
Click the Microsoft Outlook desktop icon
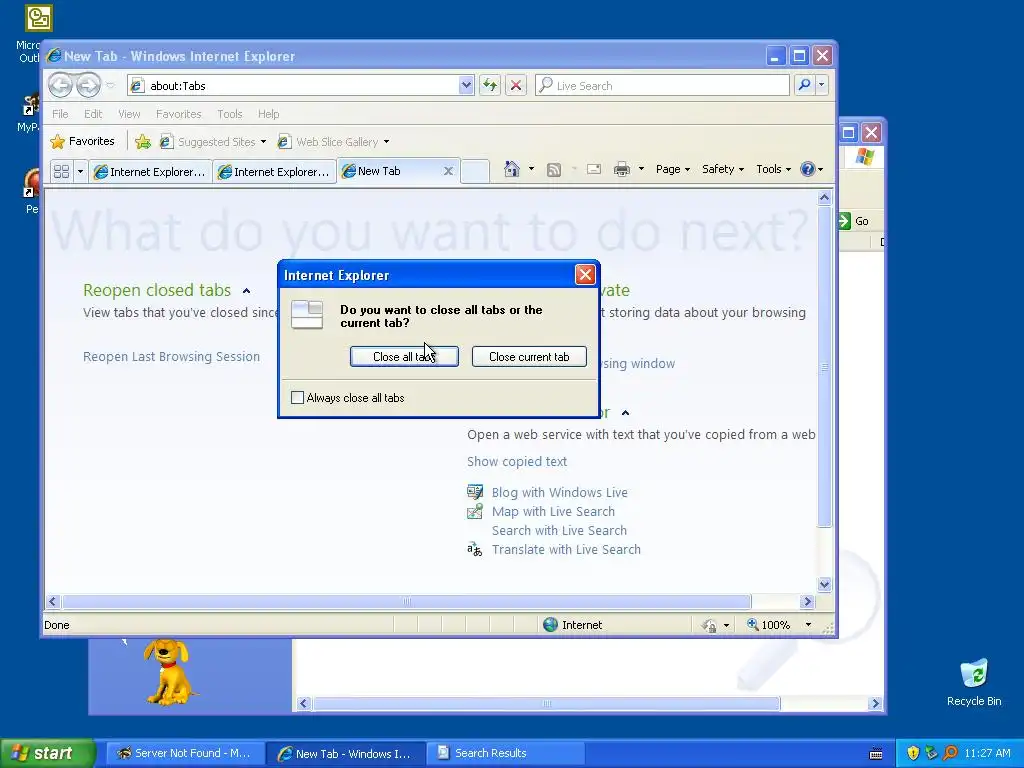coord(38,18)
